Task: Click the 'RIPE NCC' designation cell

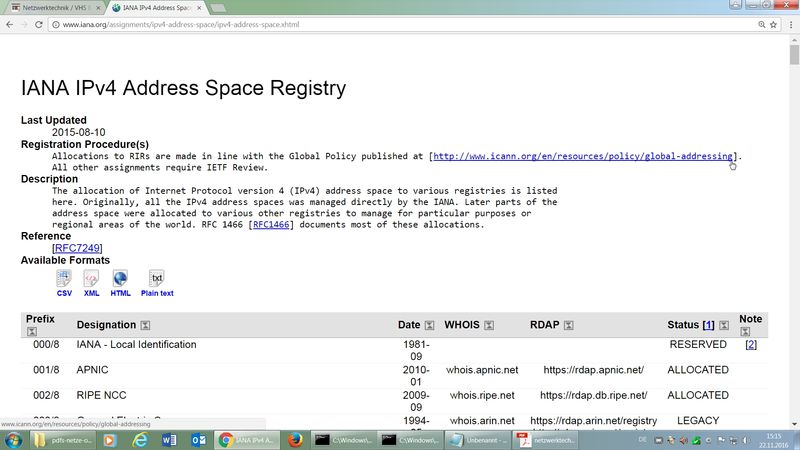Action: click(x=101, y=395)
